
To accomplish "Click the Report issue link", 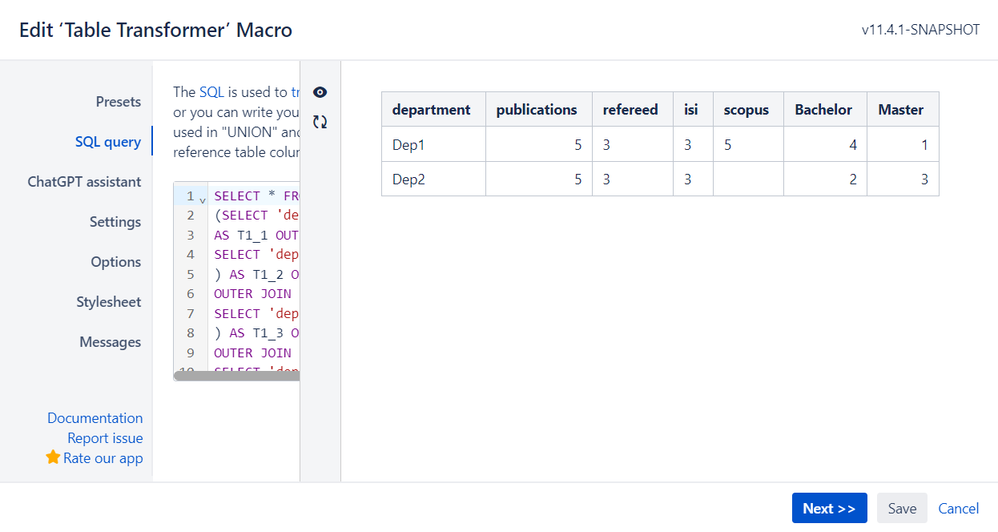I will tap(105, 438).
